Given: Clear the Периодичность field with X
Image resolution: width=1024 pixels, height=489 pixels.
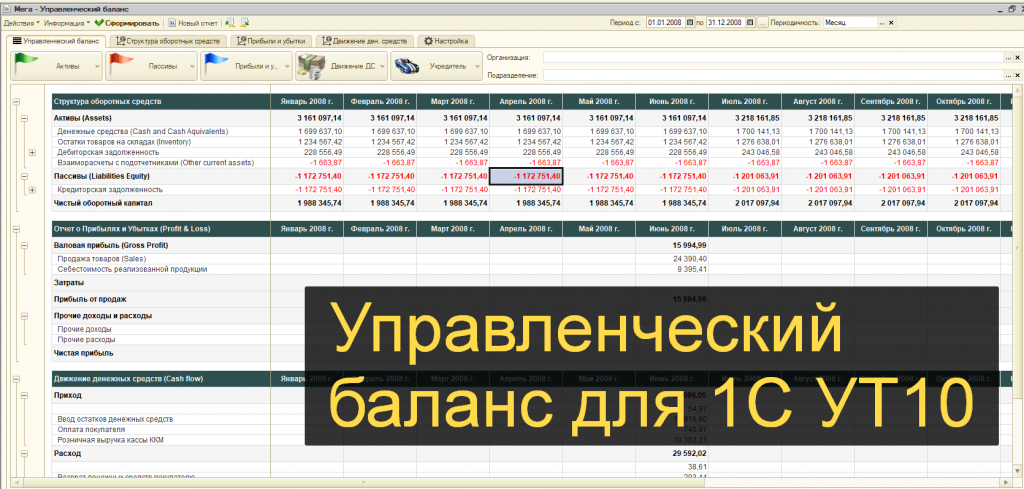Looking at the screenshot, I should coord(891,22).
